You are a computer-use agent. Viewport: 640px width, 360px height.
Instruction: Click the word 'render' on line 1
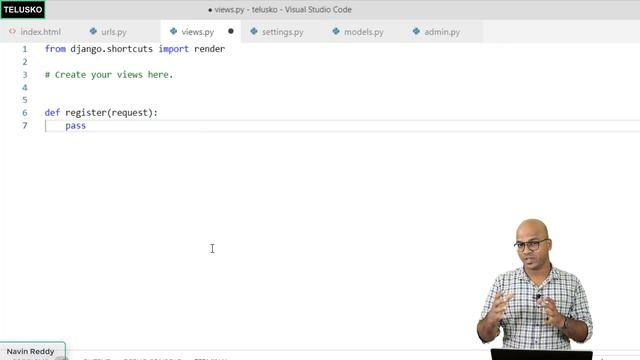pos(209,49)
